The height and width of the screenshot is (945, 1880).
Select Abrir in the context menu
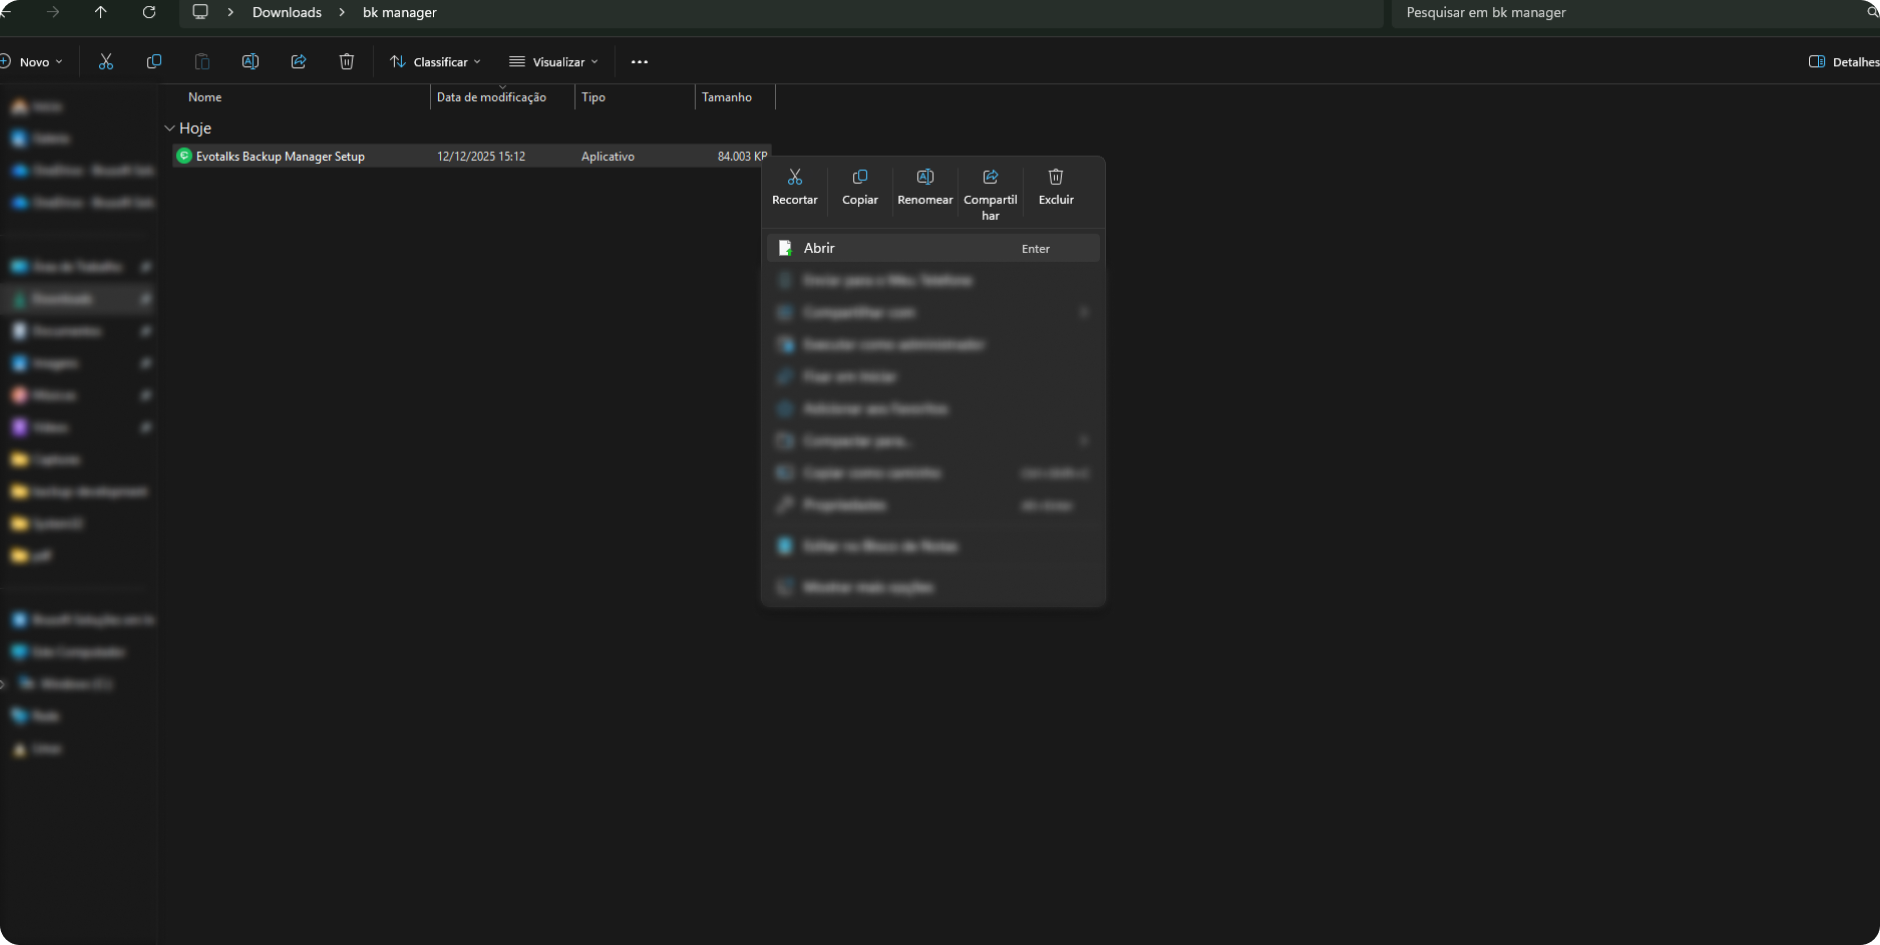[819, 248]
